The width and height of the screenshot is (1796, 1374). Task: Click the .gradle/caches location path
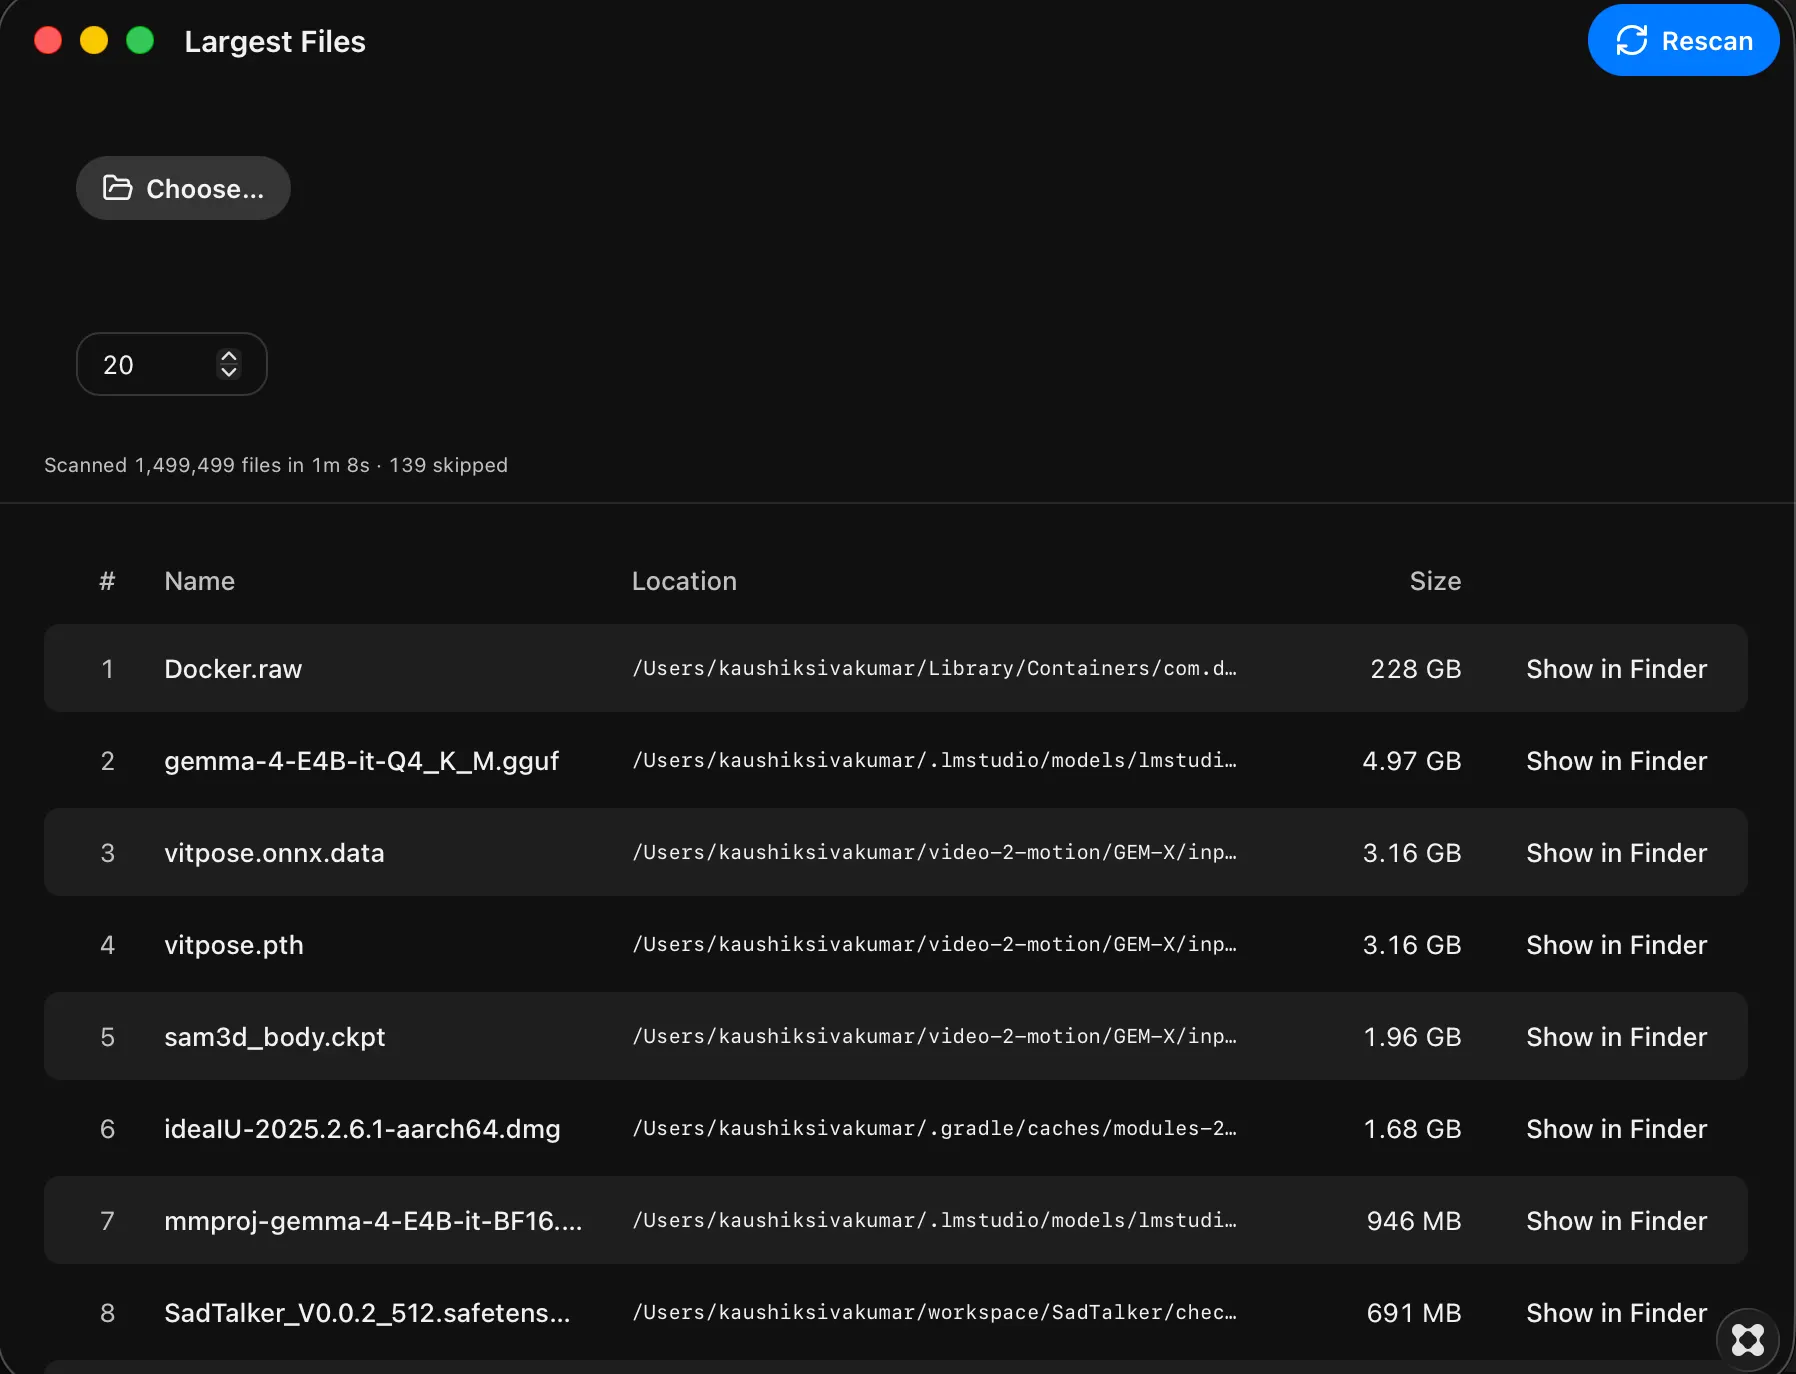(934, 1129)
